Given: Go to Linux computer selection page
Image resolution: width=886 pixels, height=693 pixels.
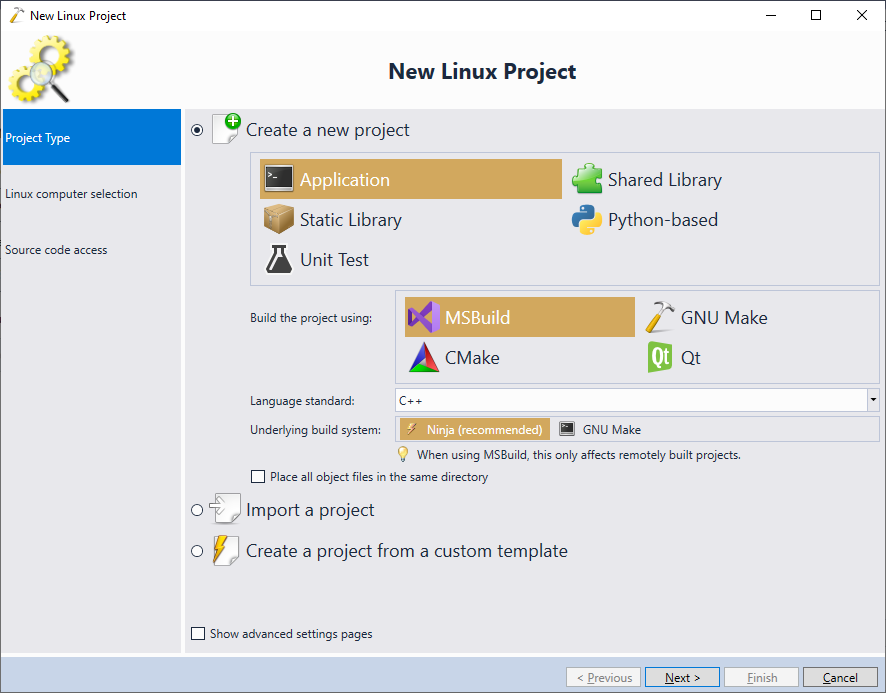Looking at the screenshot, I should [92, 193].
